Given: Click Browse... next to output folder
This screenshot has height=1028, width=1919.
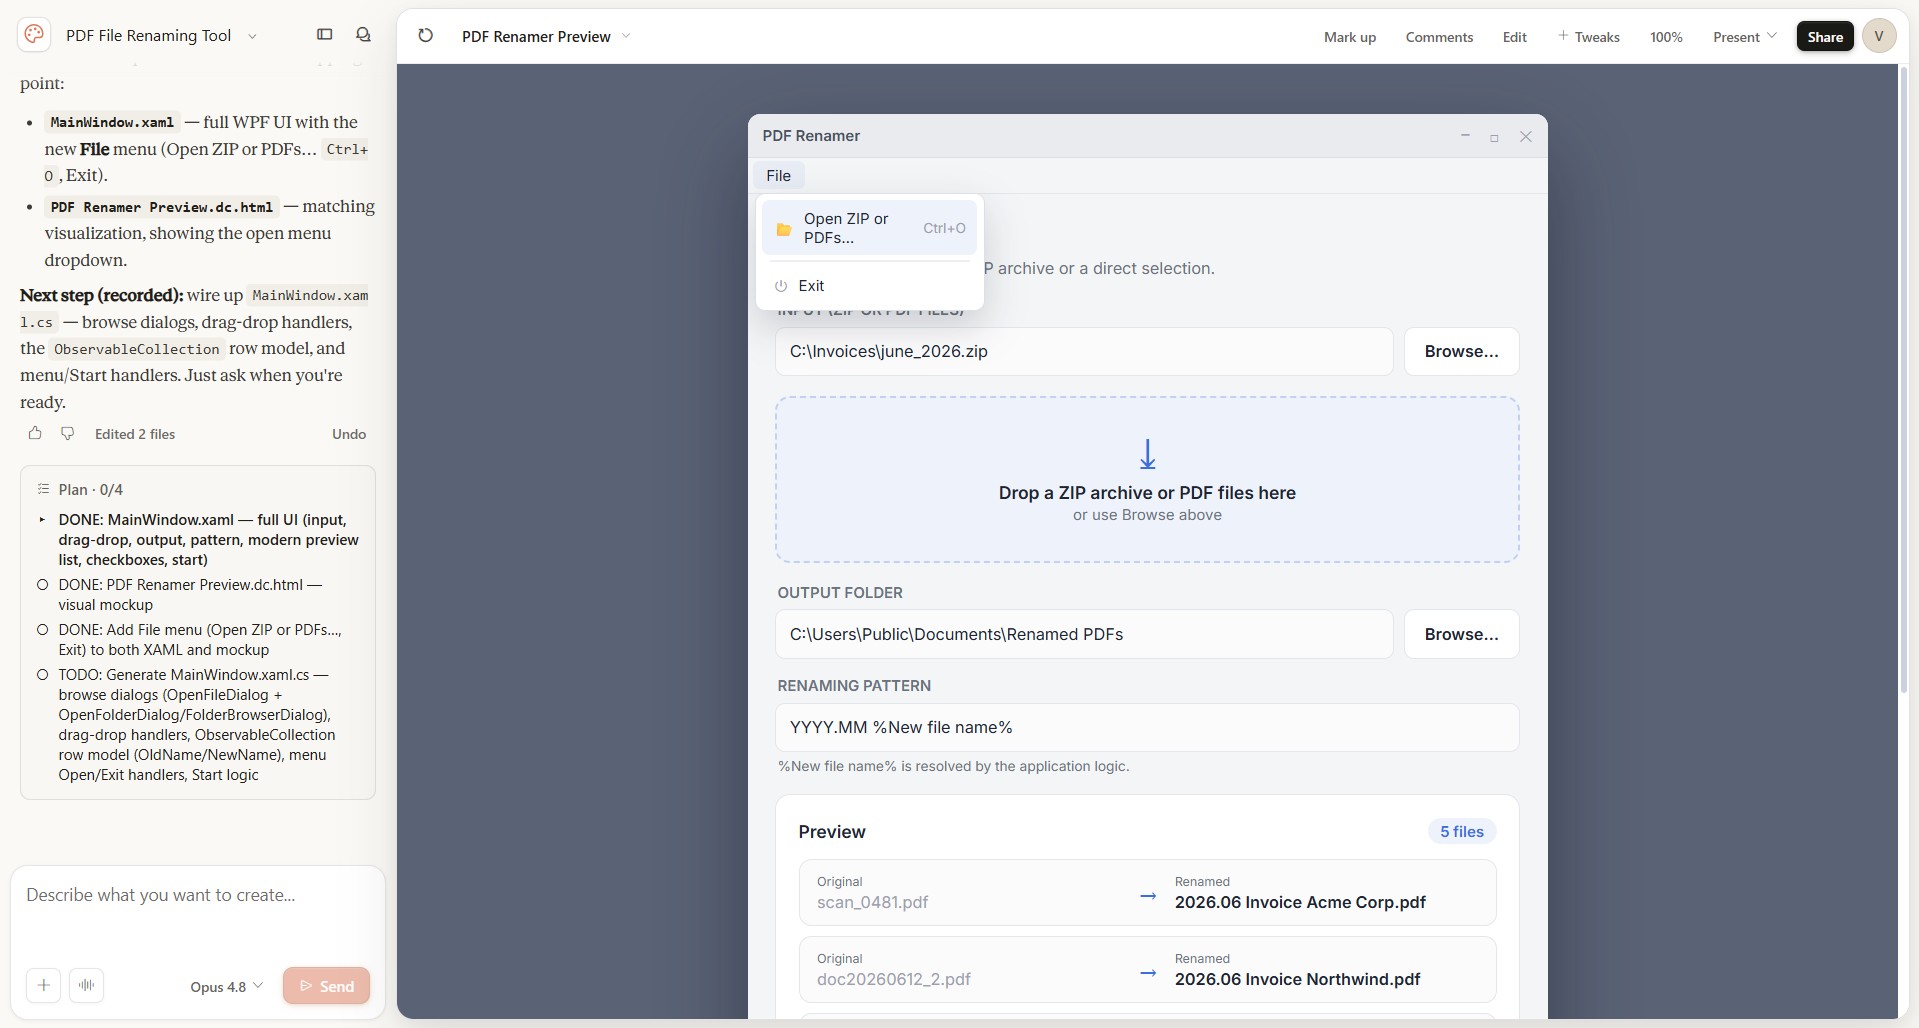Looking at the screenshot, I should tap(1461, 634).
